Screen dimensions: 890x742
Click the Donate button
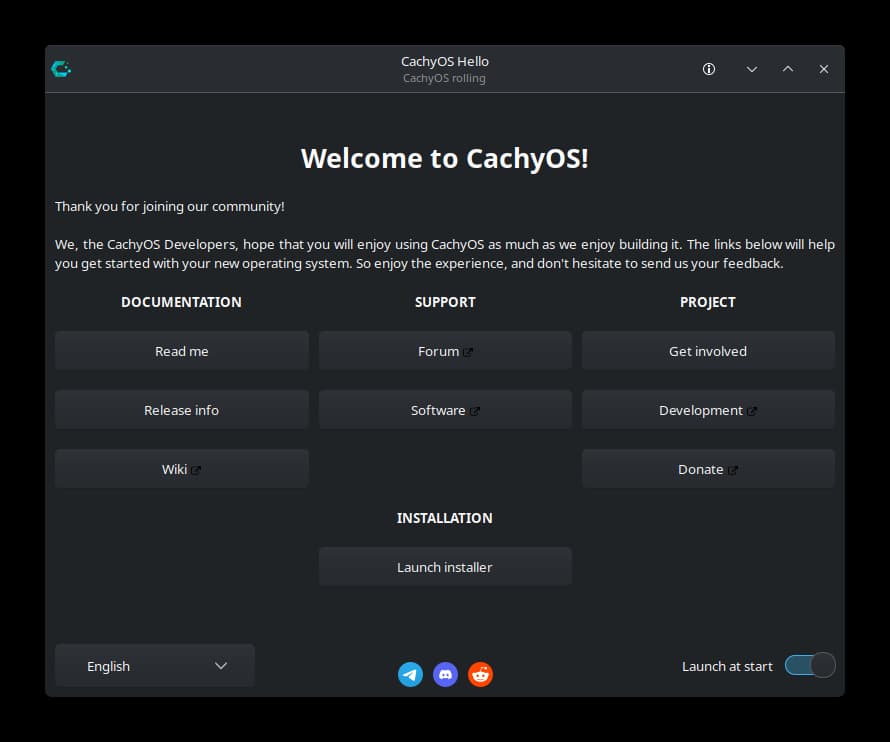708,469
